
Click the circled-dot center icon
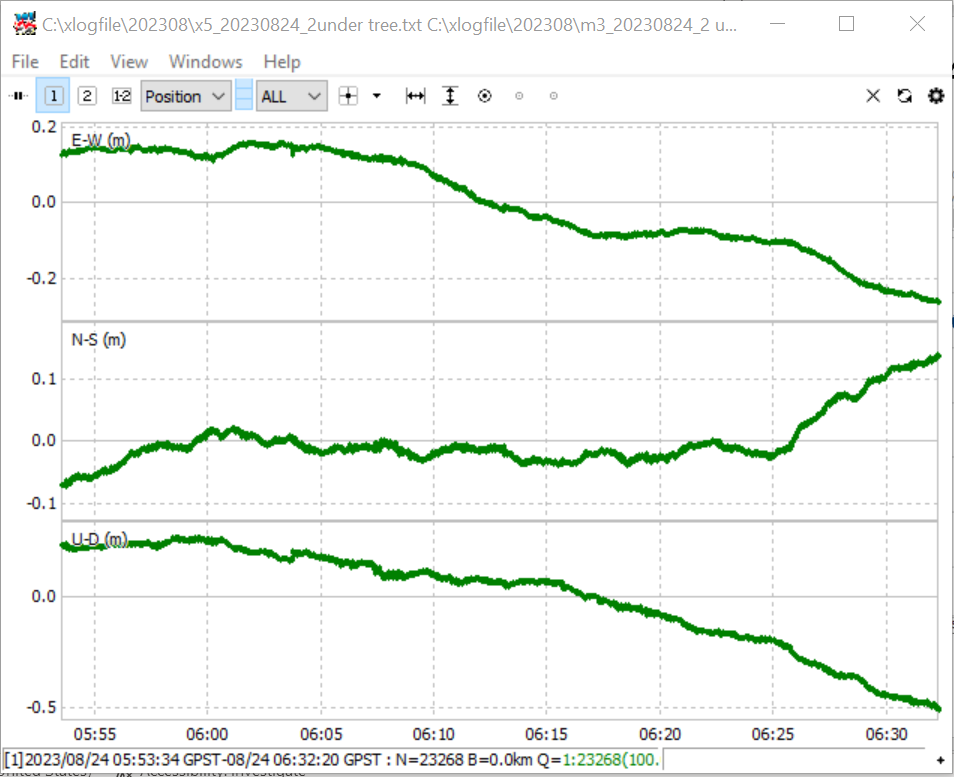pos(485,96)
